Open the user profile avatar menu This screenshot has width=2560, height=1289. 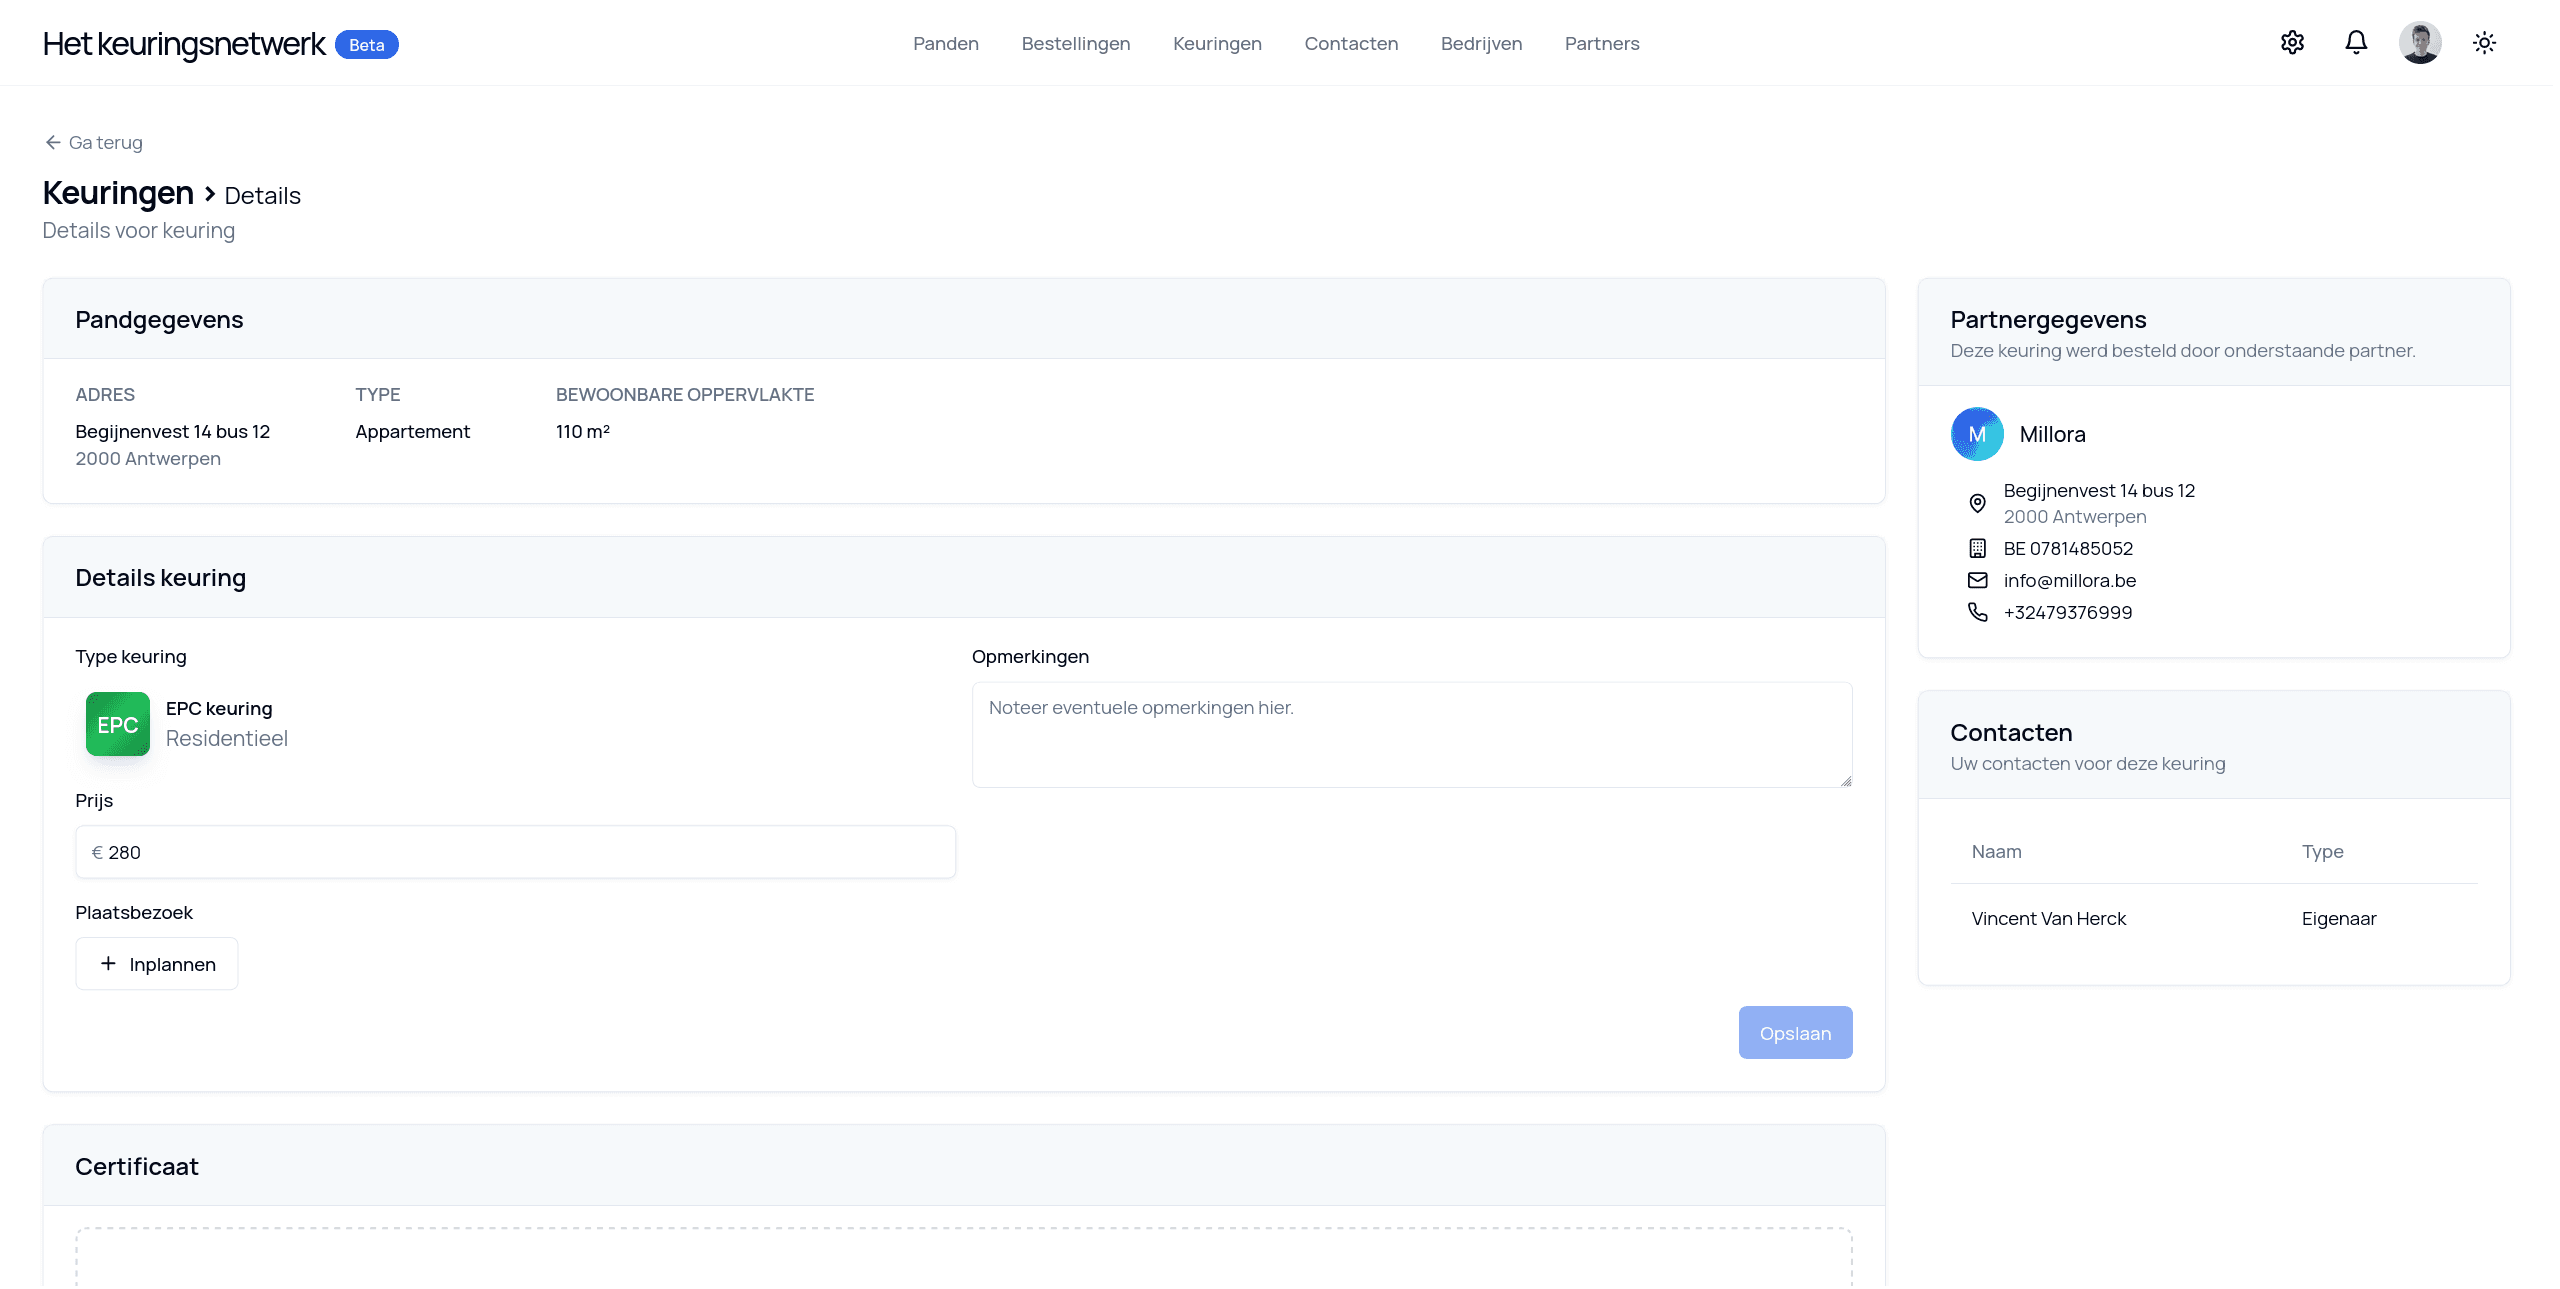point(2420,42)
